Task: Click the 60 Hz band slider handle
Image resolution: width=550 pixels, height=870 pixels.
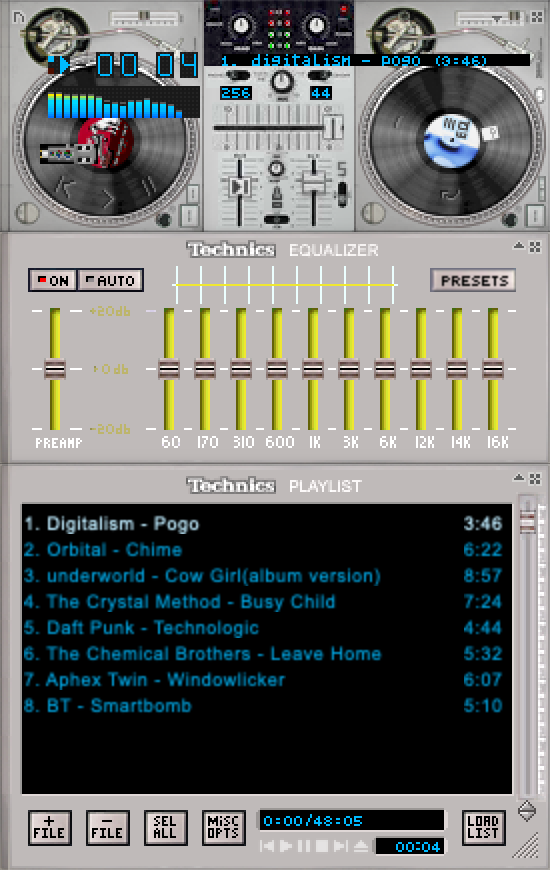Action: point(169,369)
